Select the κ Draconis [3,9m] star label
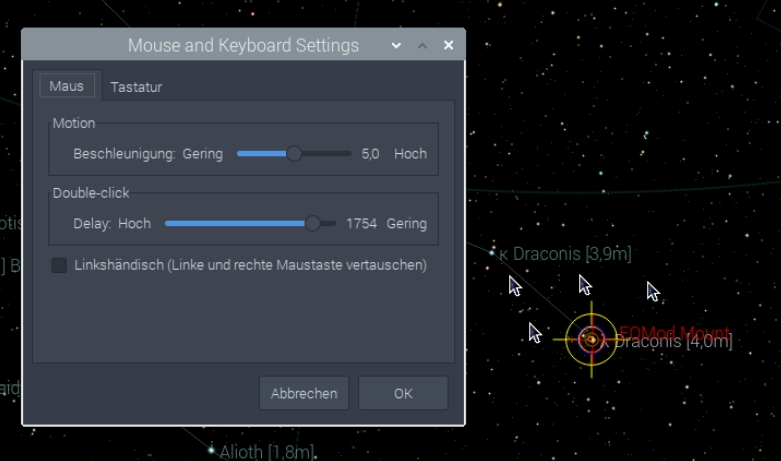781x461 pixels. pyautogui.click(x=565, y=254)
